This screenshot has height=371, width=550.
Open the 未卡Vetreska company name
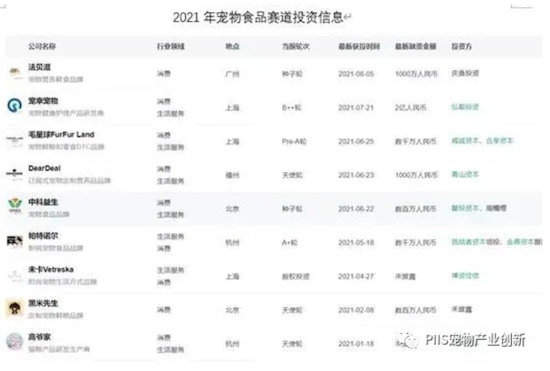pos(51,270)
